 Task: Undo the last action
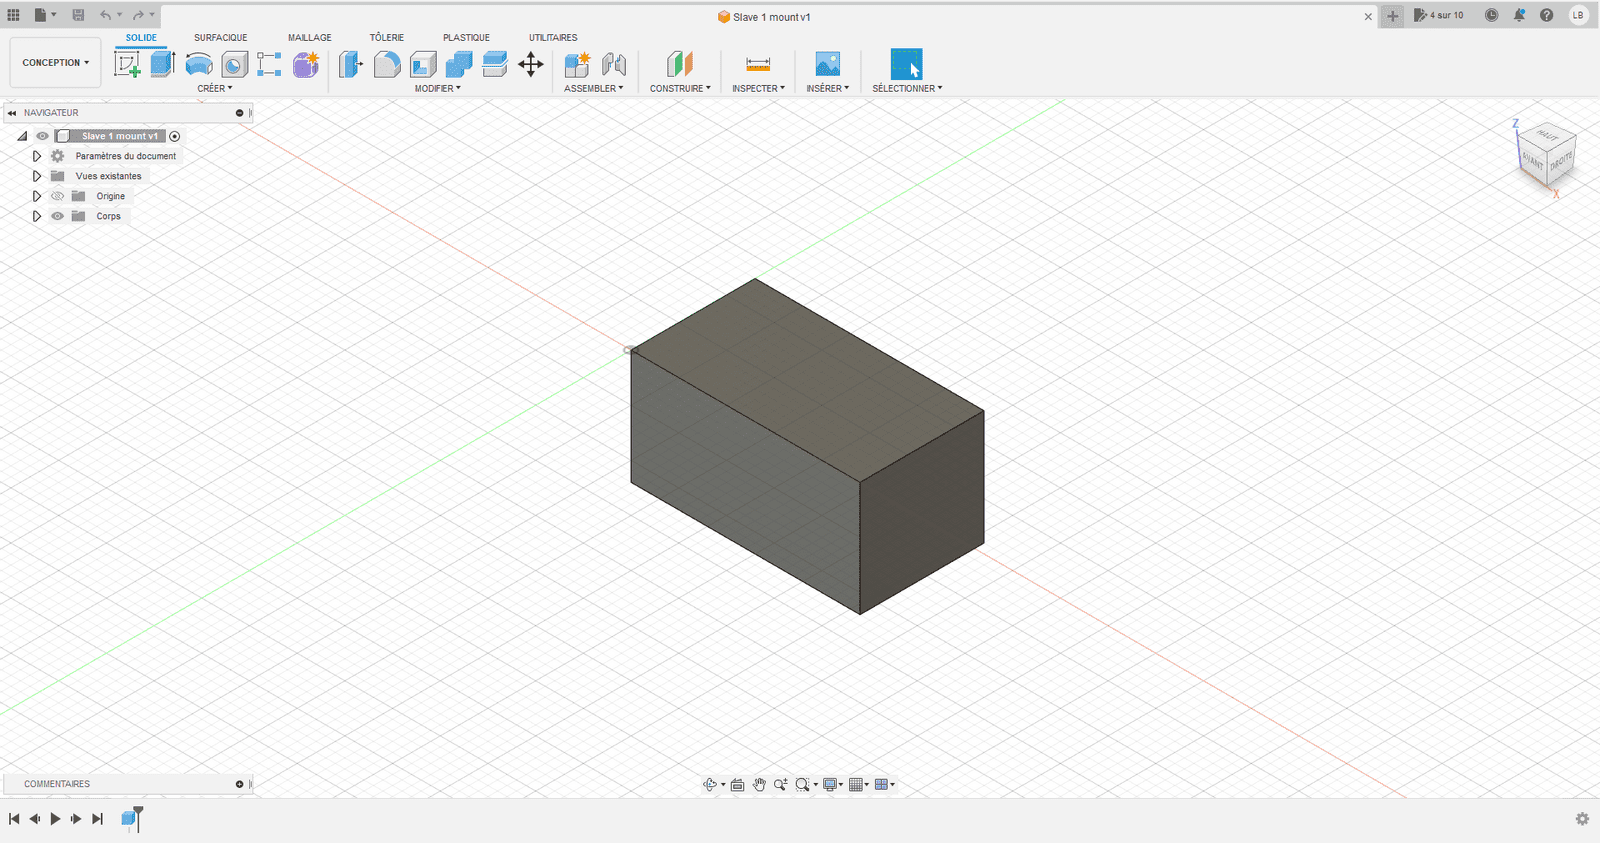pos(105,15)
